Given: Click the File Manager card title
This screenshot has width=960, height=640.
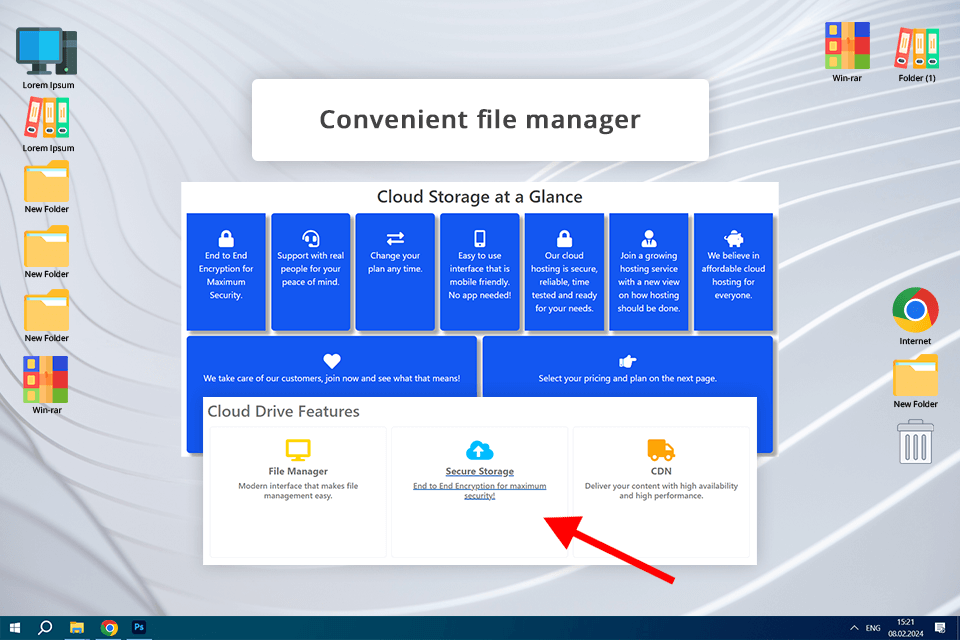Looking at the screenshot, I should point(298,471).
